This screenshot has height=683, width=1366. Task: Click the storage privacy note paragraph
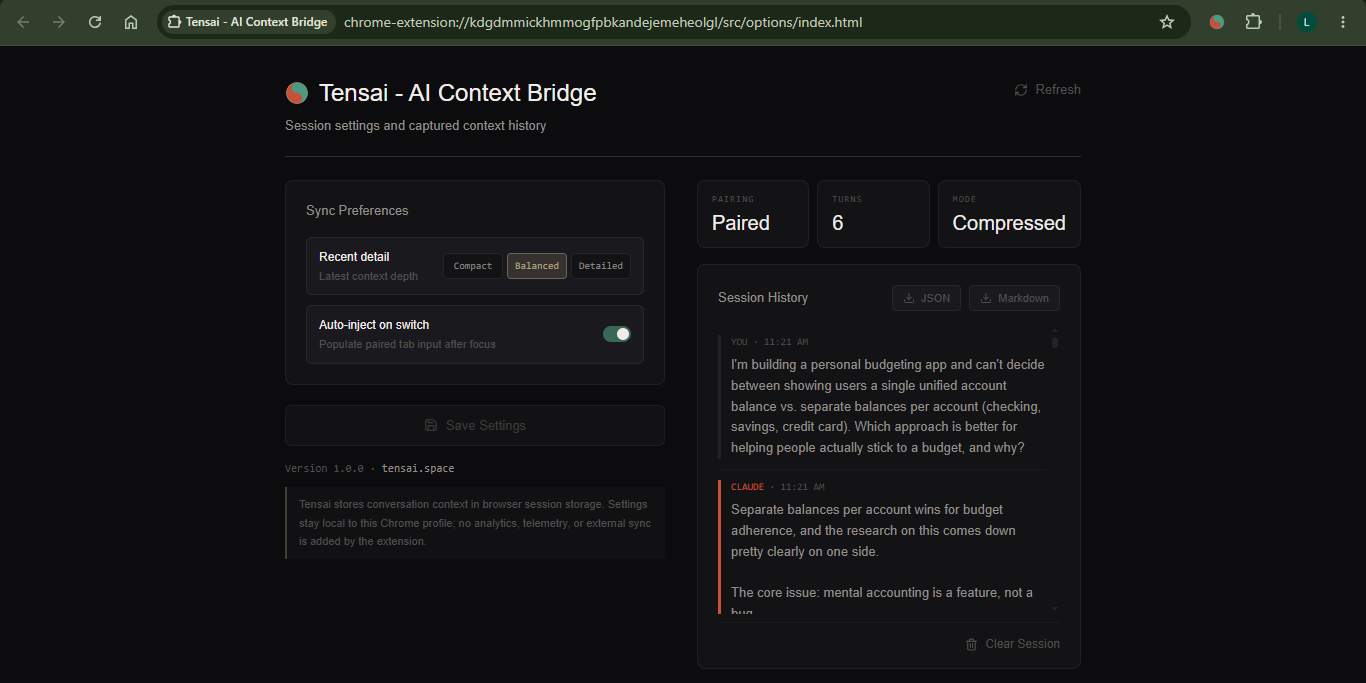(x=475, y=523)
